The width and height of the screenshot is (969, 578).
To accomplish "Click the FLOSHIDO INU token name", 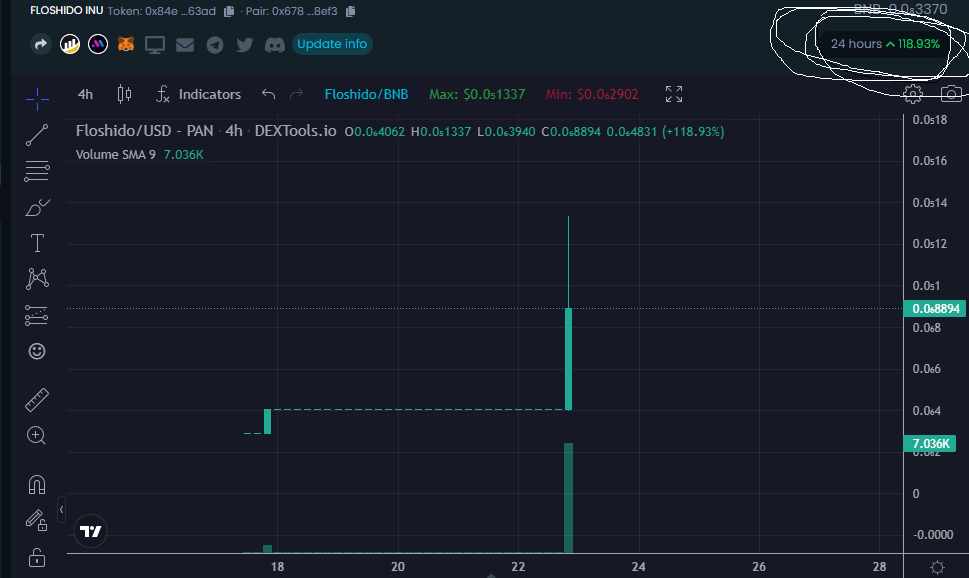I will click(66, 11).
